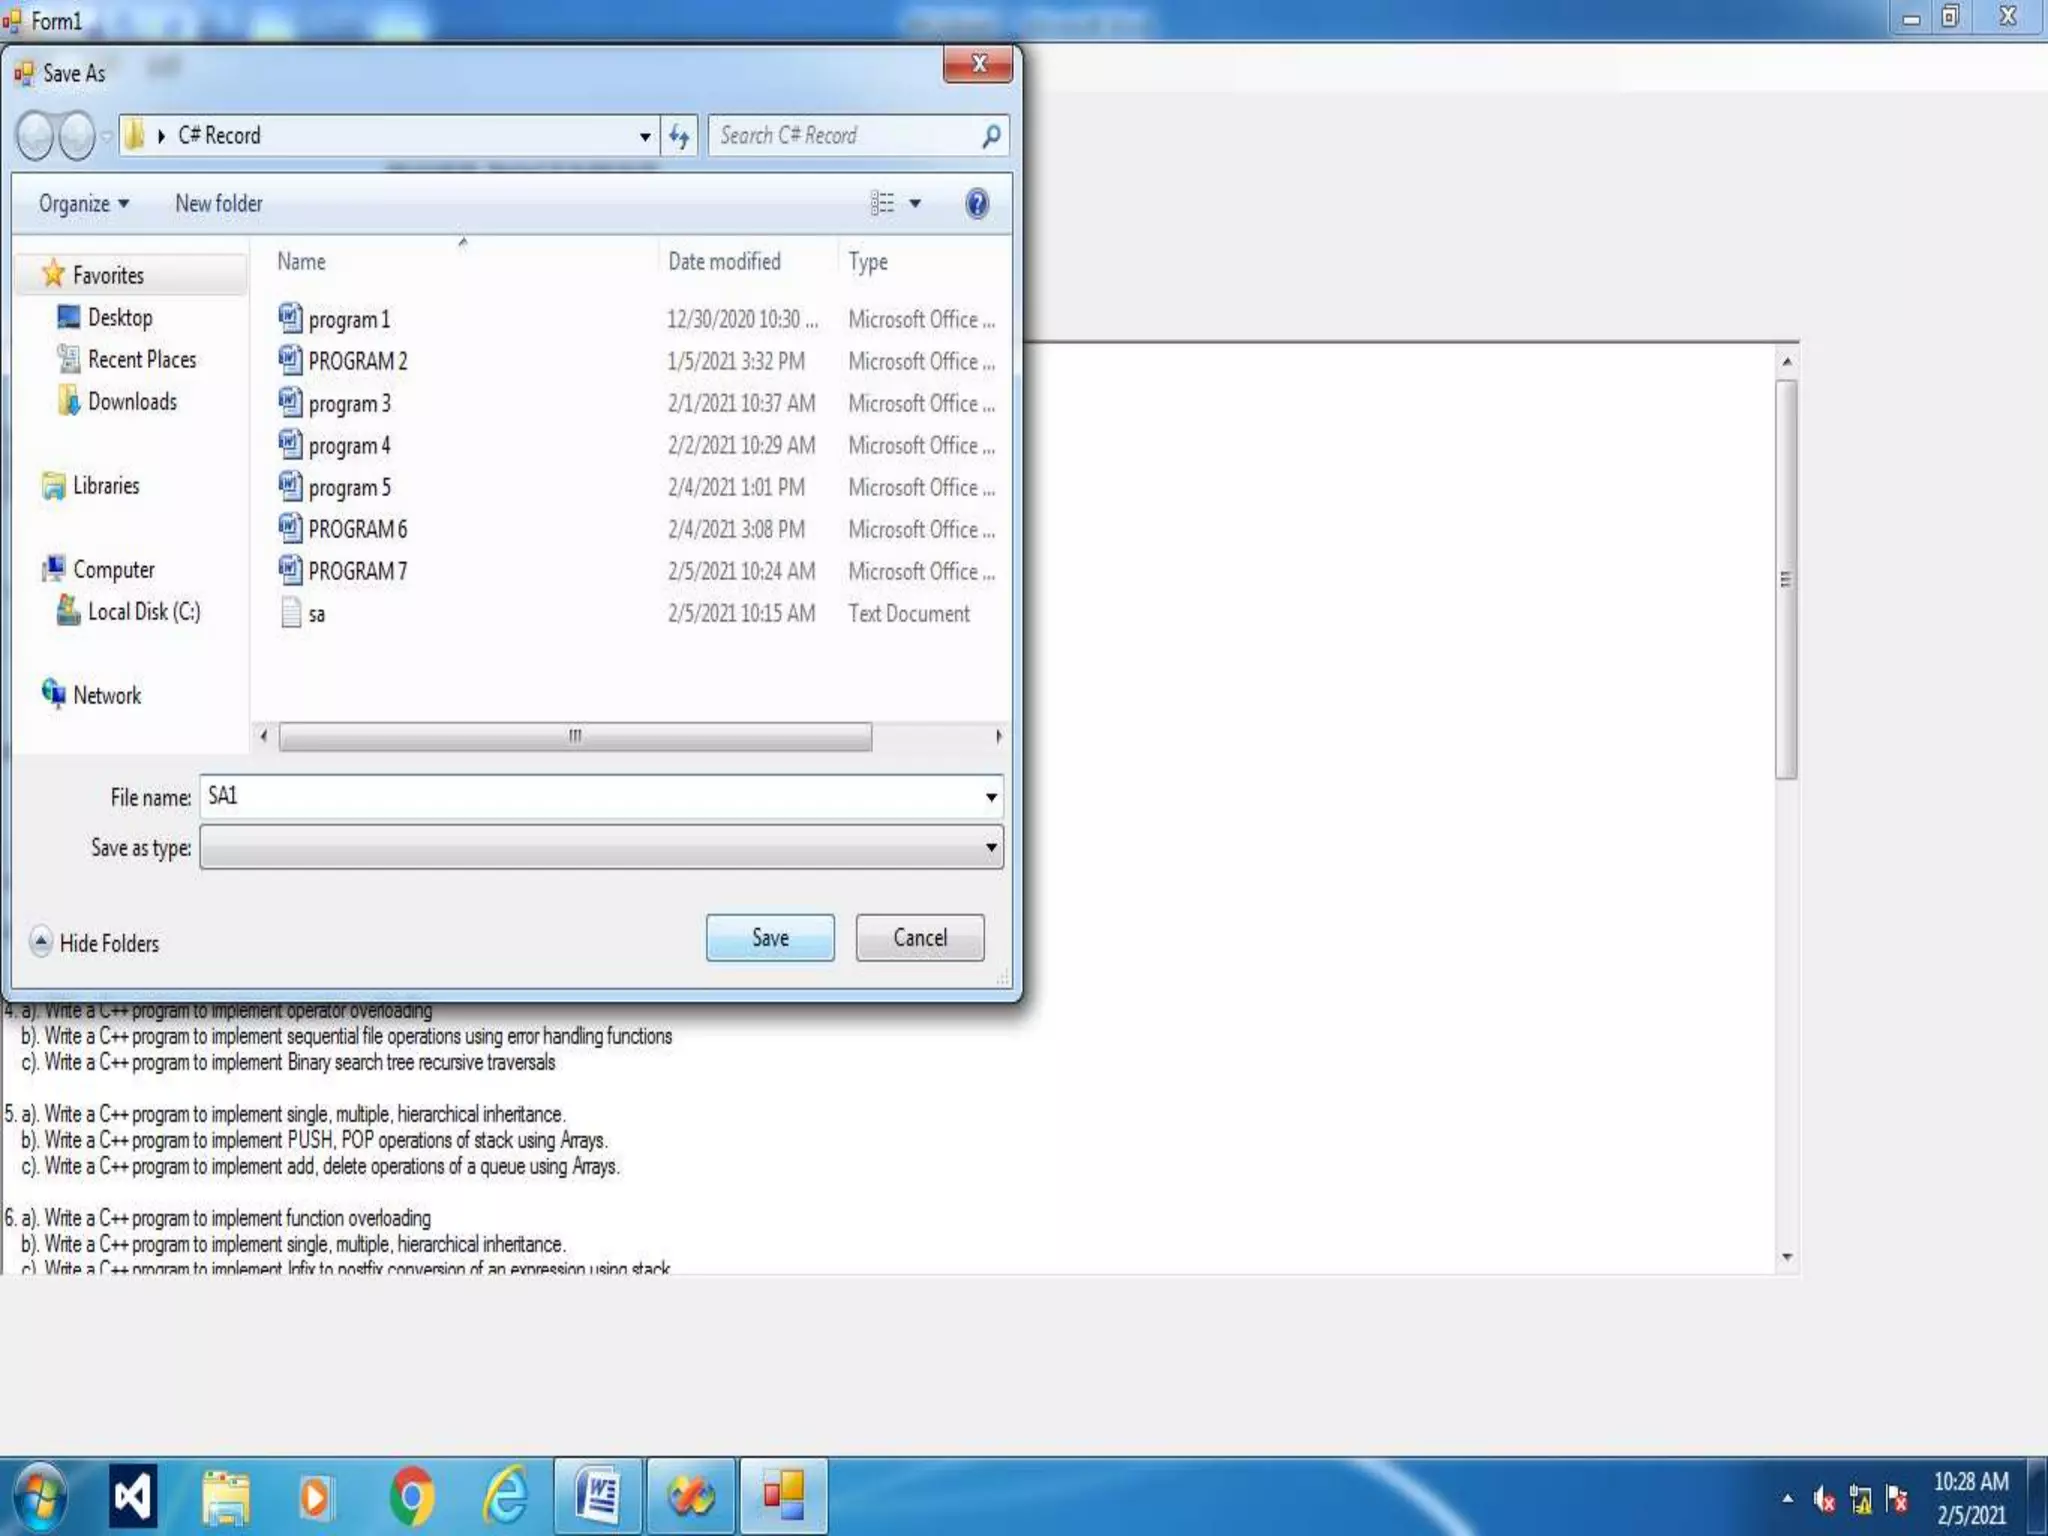Open the Organize menu
This screenshot has width=2048, height=1536.
(84, 204)
